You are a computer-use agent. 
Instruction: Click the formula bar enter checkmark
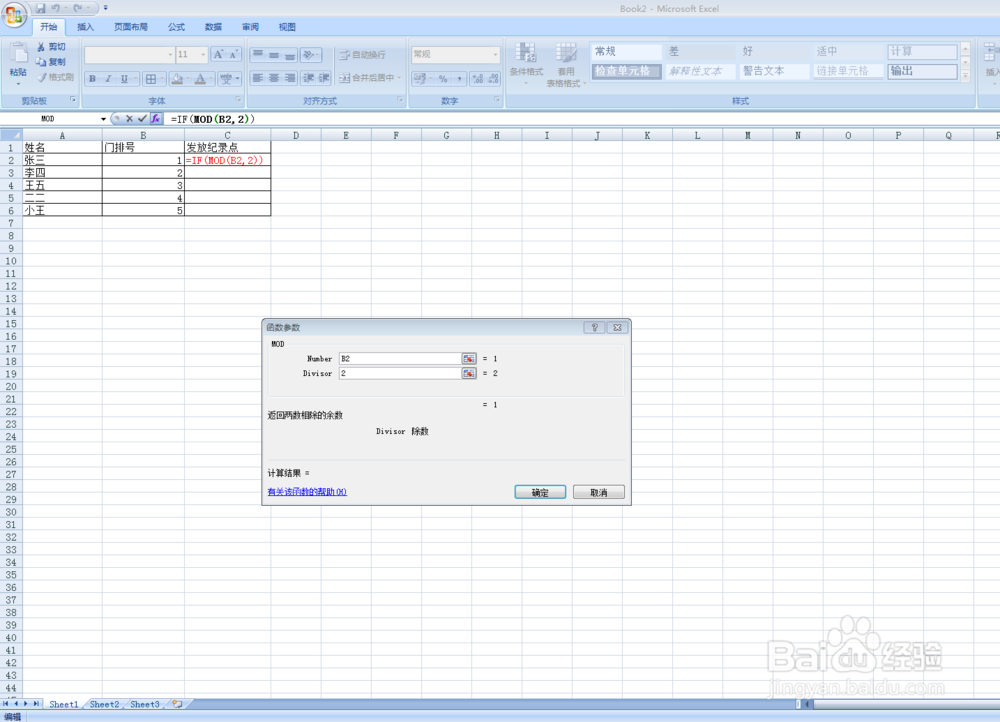[x=142, y=119]
